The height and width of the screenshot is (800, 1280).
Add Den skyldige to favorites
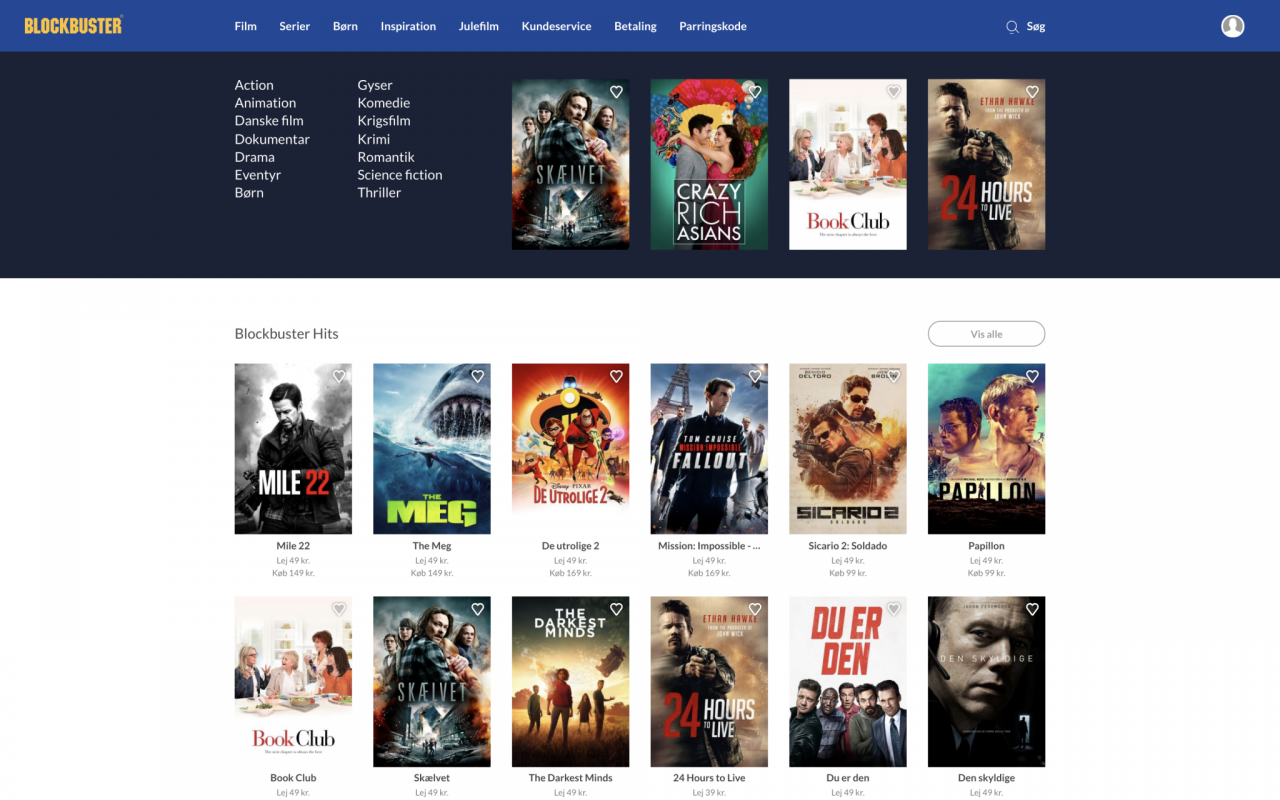[1032, 609]
